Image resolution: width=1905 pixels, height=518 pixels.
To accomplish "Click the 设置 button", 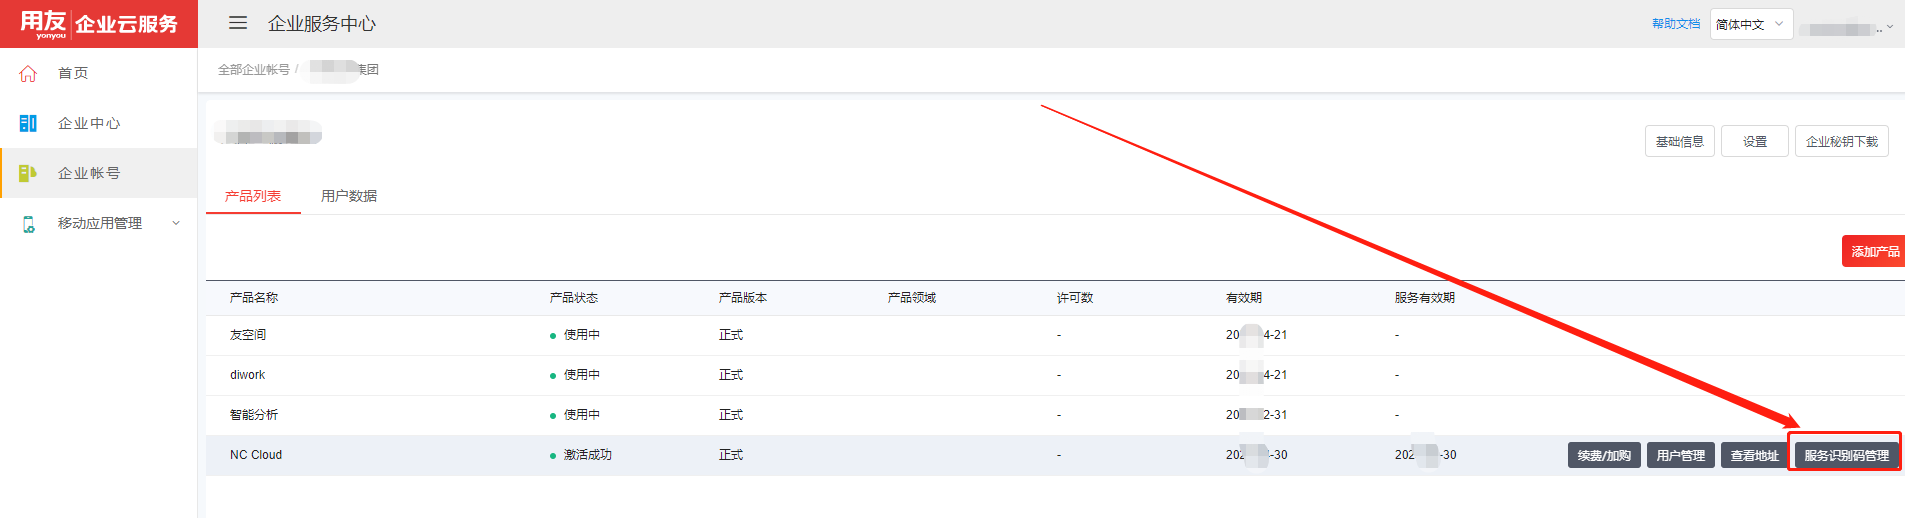I will tap(1755, 141).
